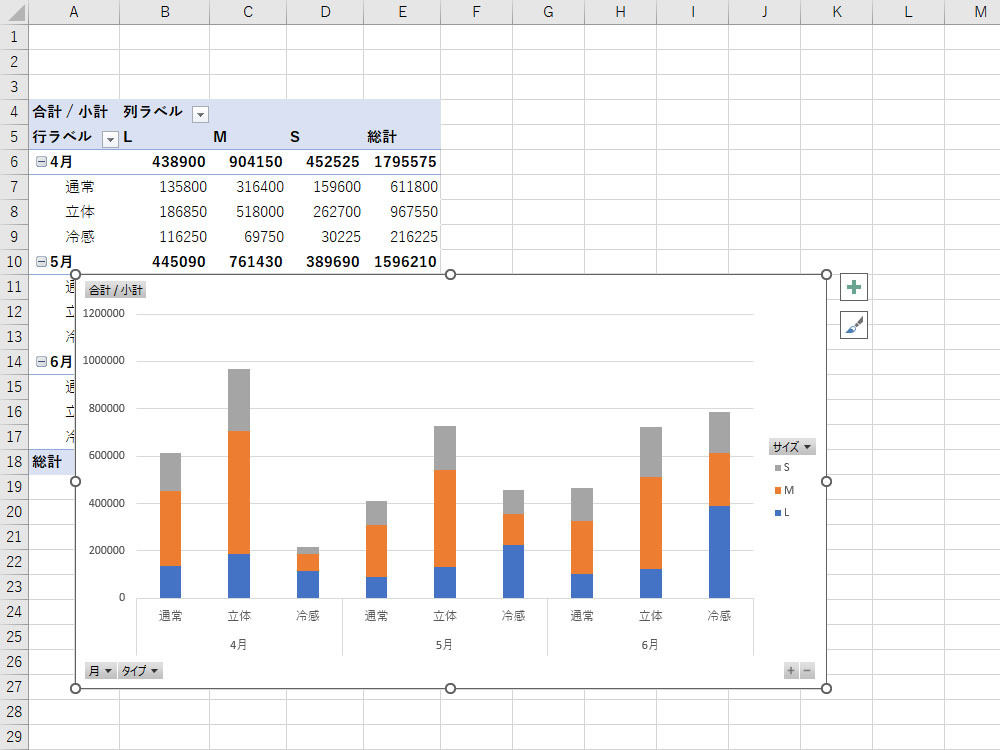
Task: Click the orange segment of the 4月 立体 bar
Action: coord(239,492)
